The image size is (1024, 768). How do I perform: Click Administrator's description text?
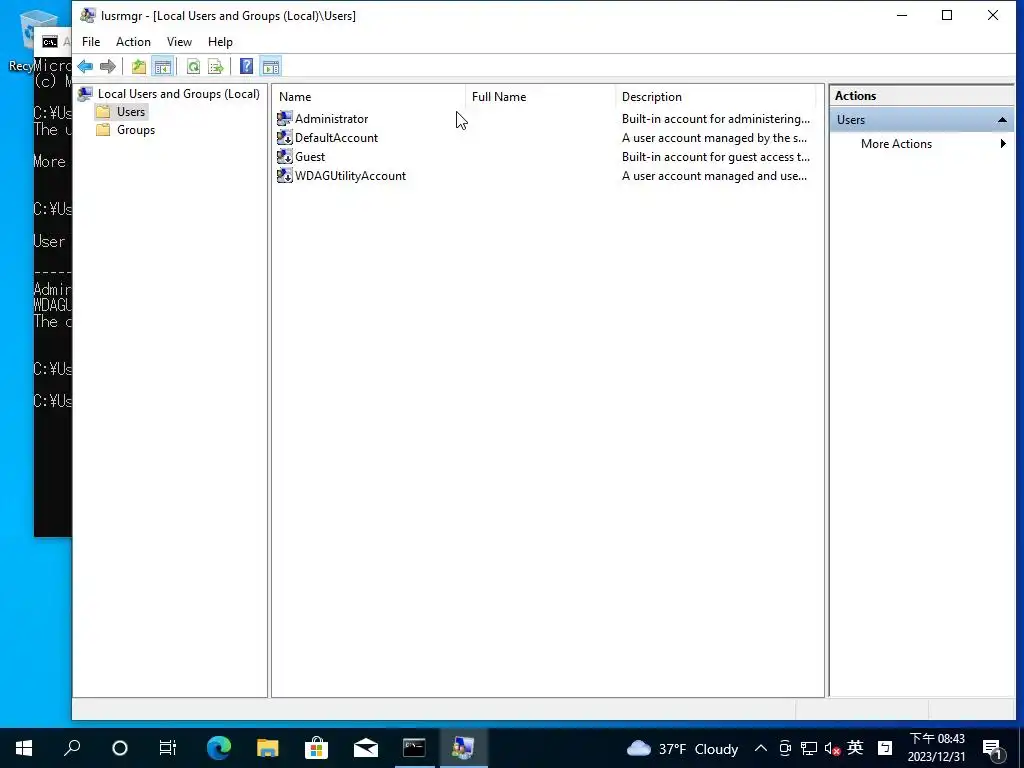tap(716, 119)
